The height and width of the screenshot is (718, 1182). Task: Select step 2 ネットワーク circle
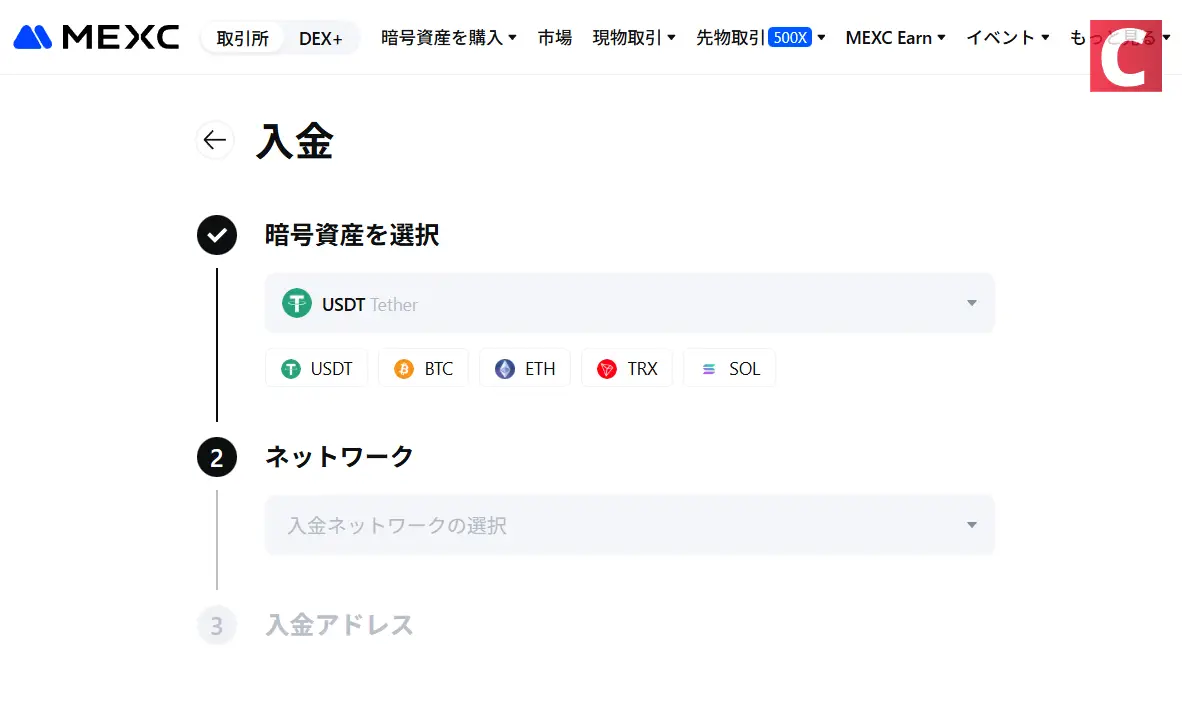coord(217,456)
